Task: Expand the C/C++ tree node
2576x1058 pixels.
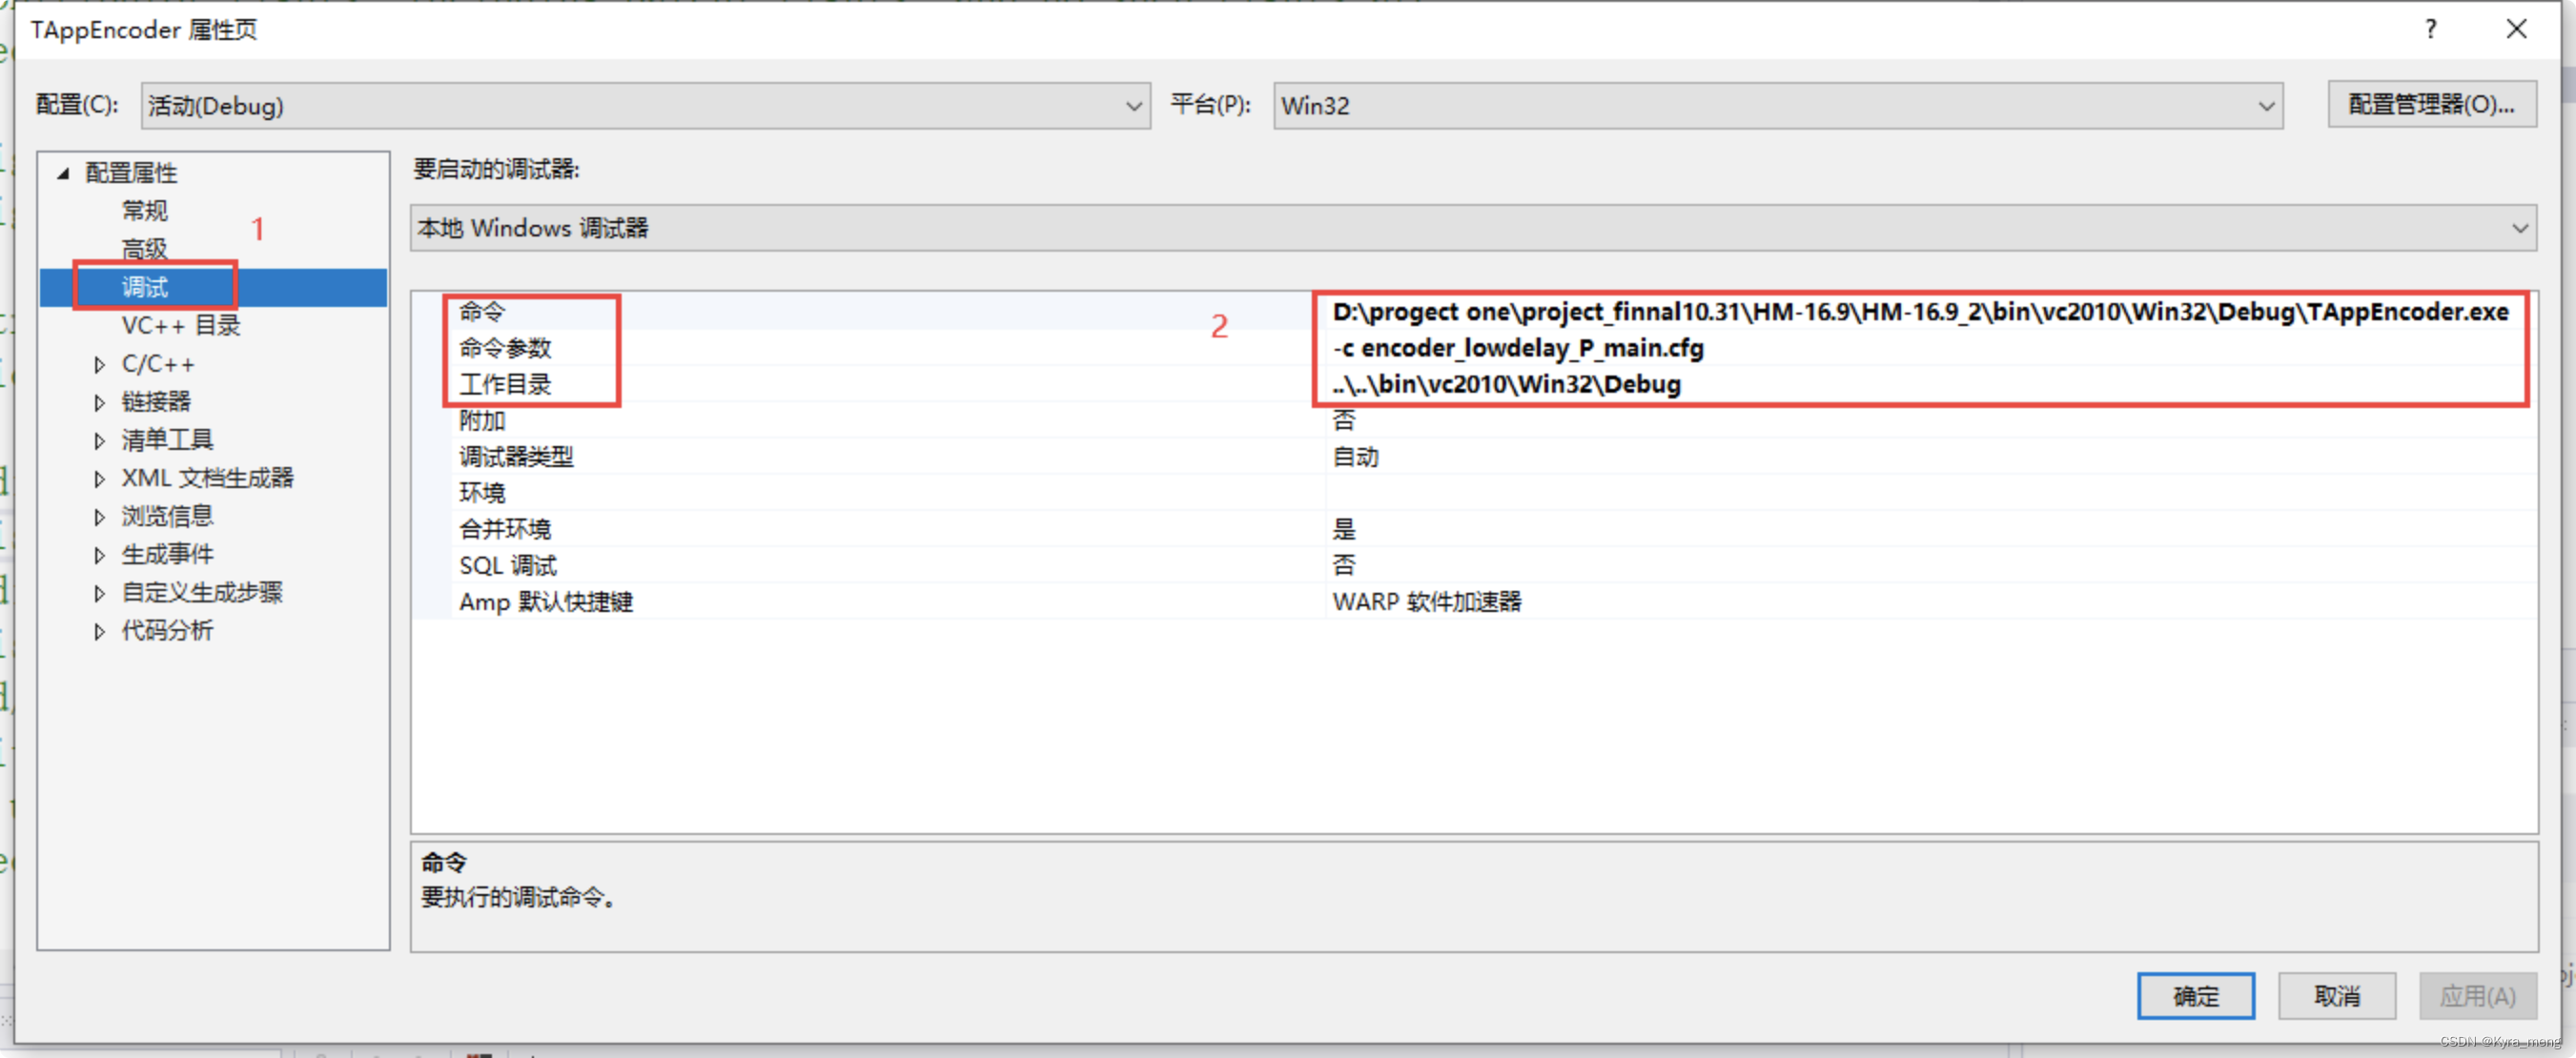Action: pos(99,365)
